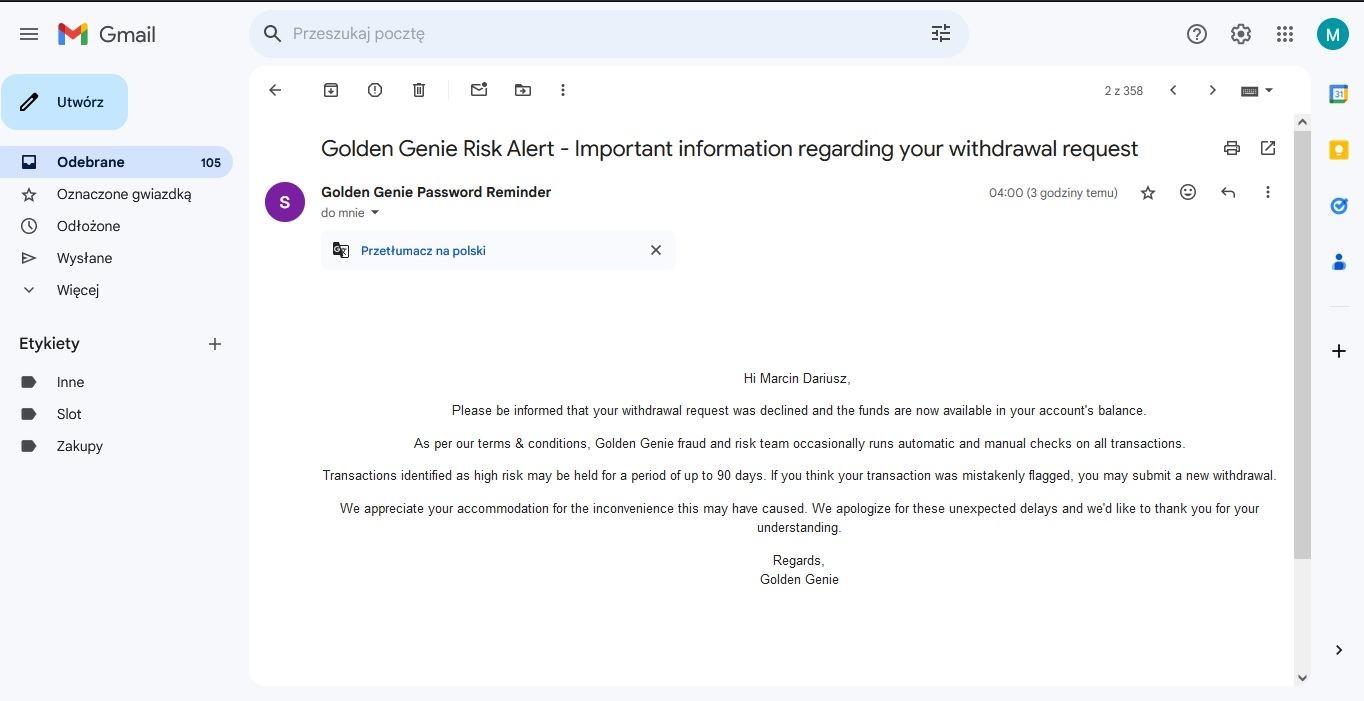Archive this email with the archive icon

pos(331,90)
